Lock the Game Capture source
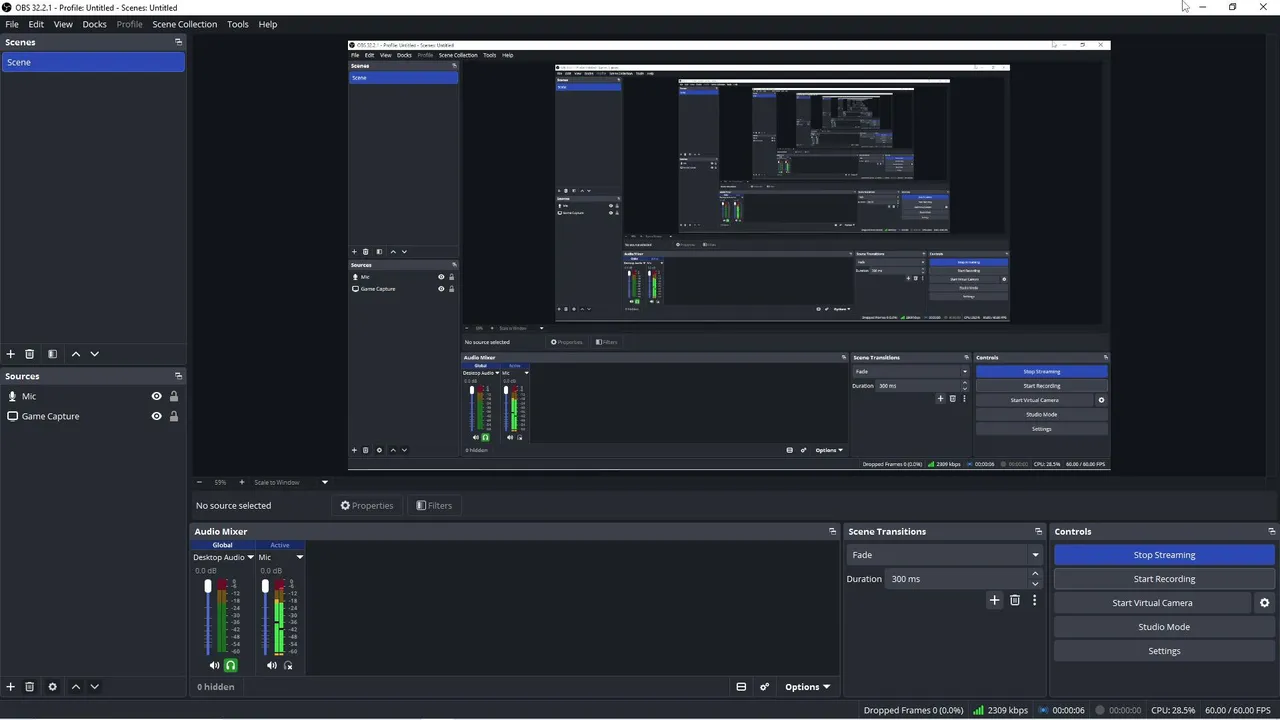The image size is (1280, 720). tap(174, 416)
